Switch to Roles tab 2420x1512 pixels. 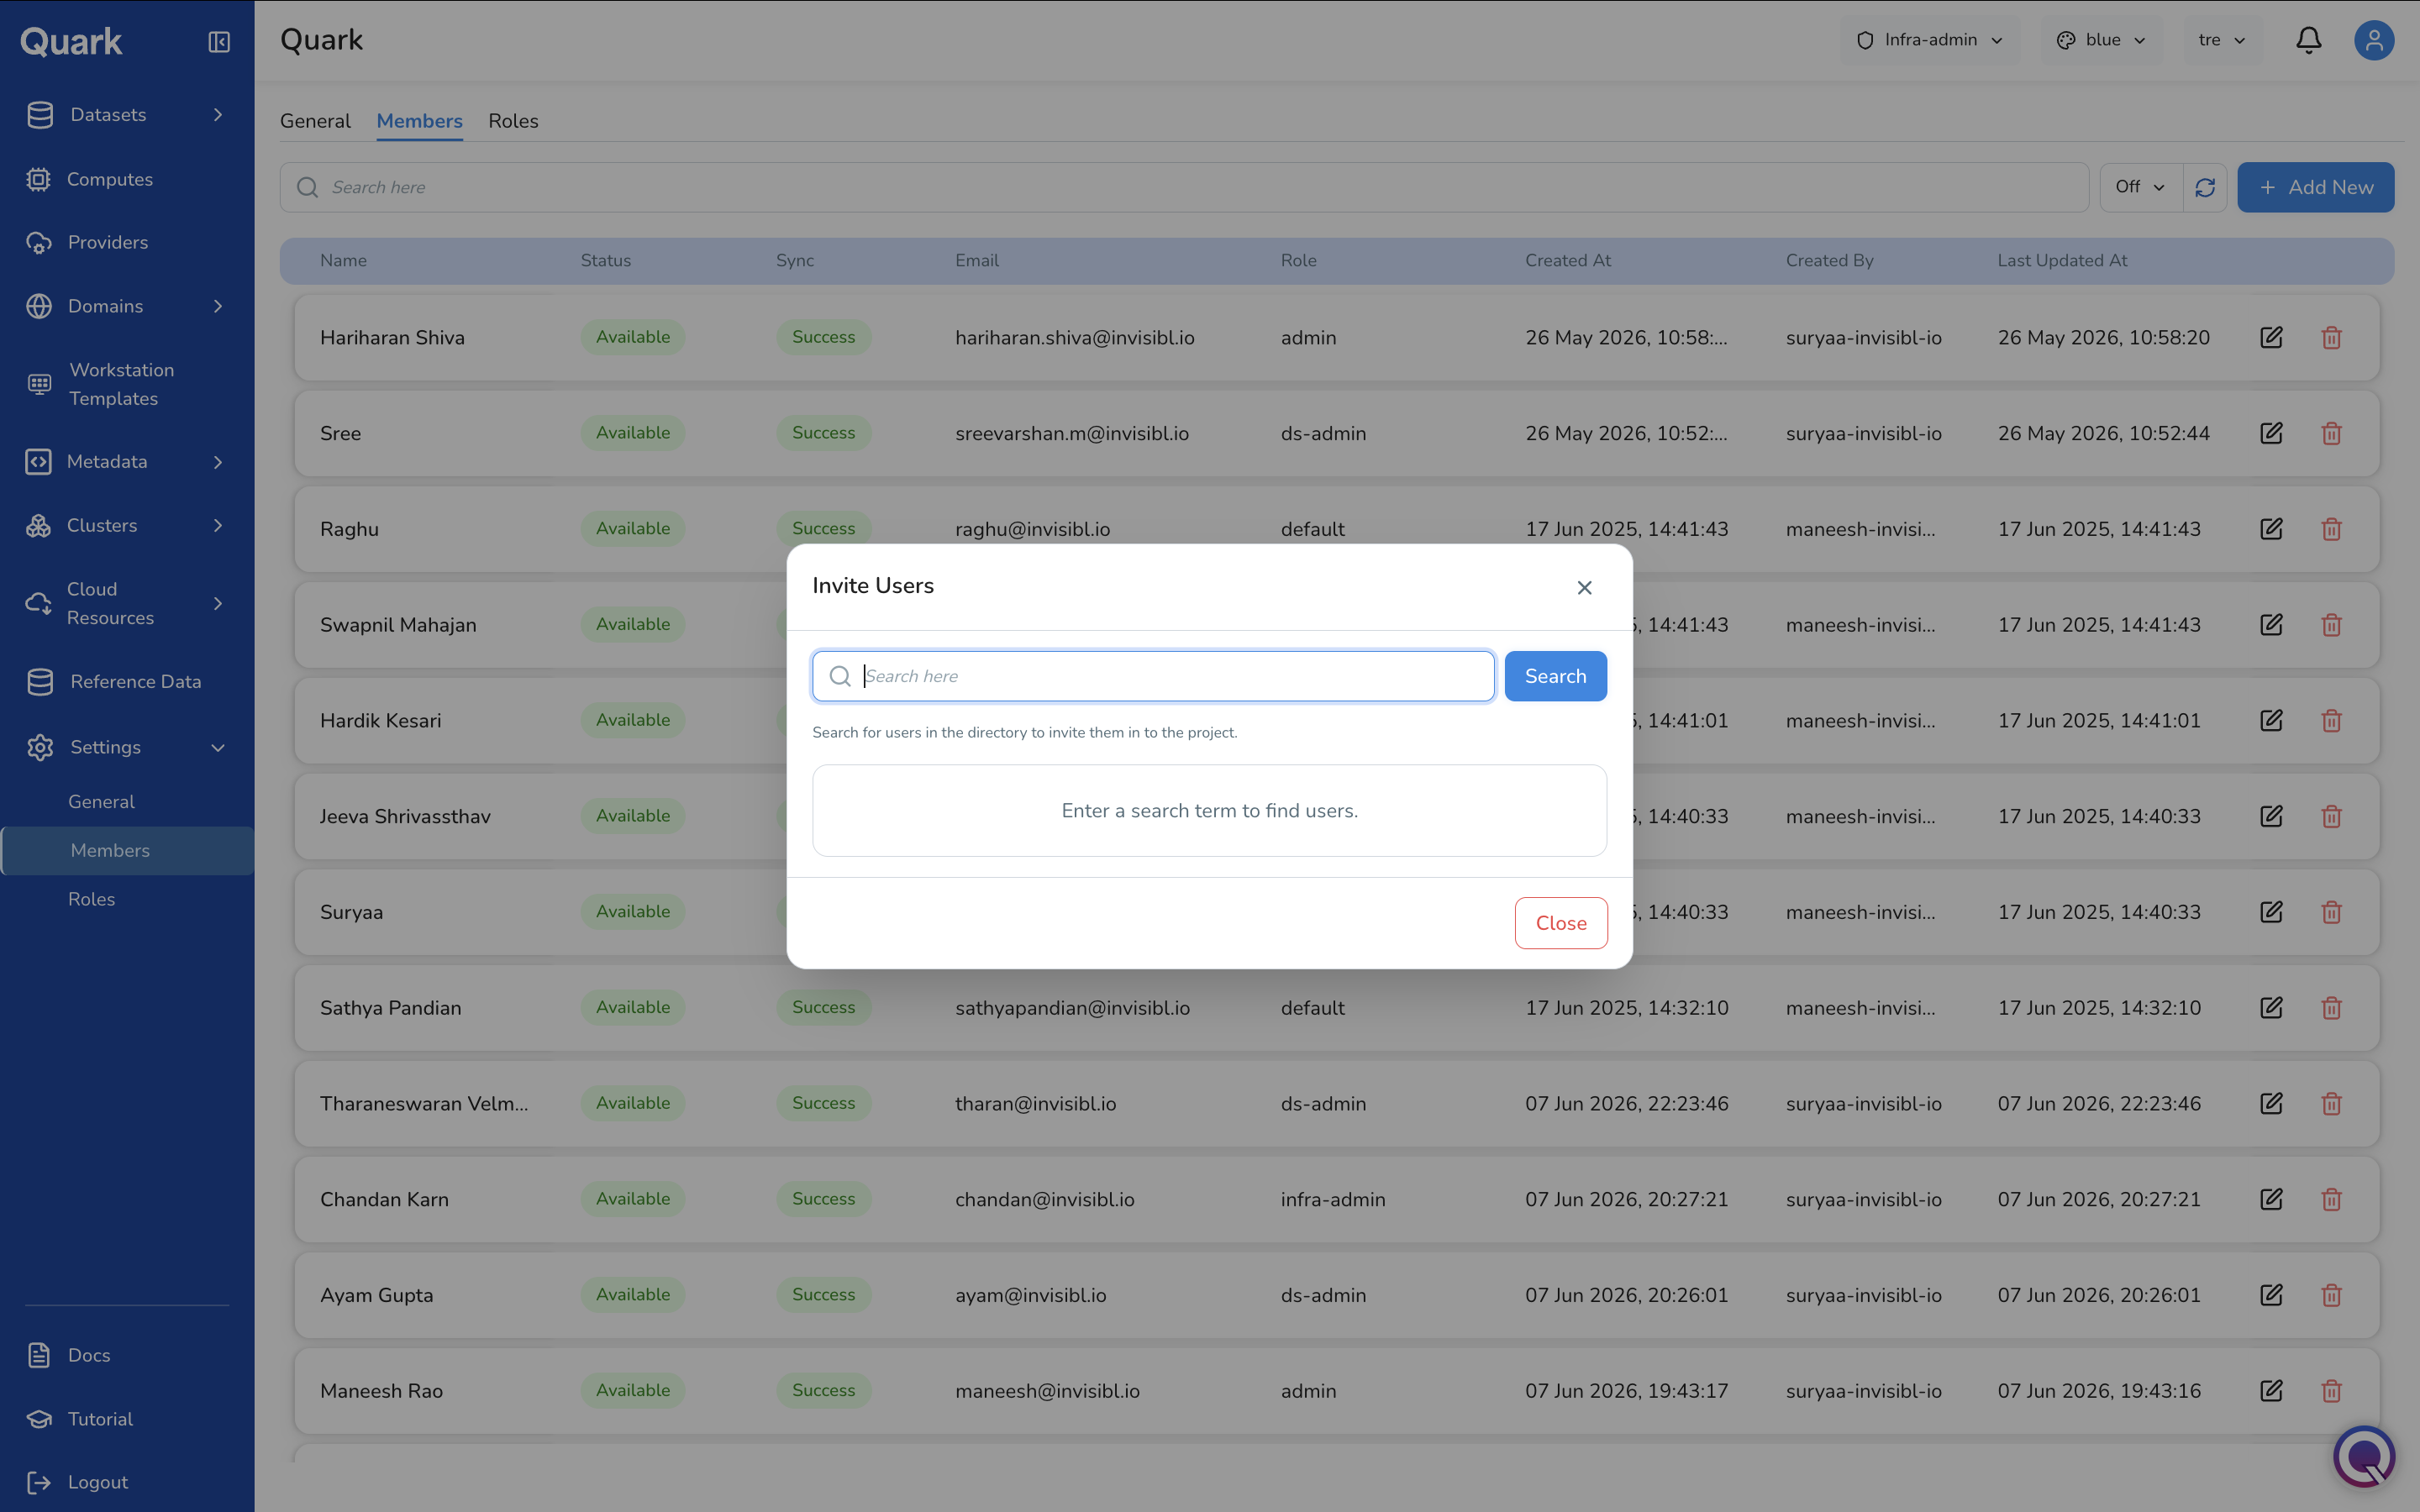point(513,121)
